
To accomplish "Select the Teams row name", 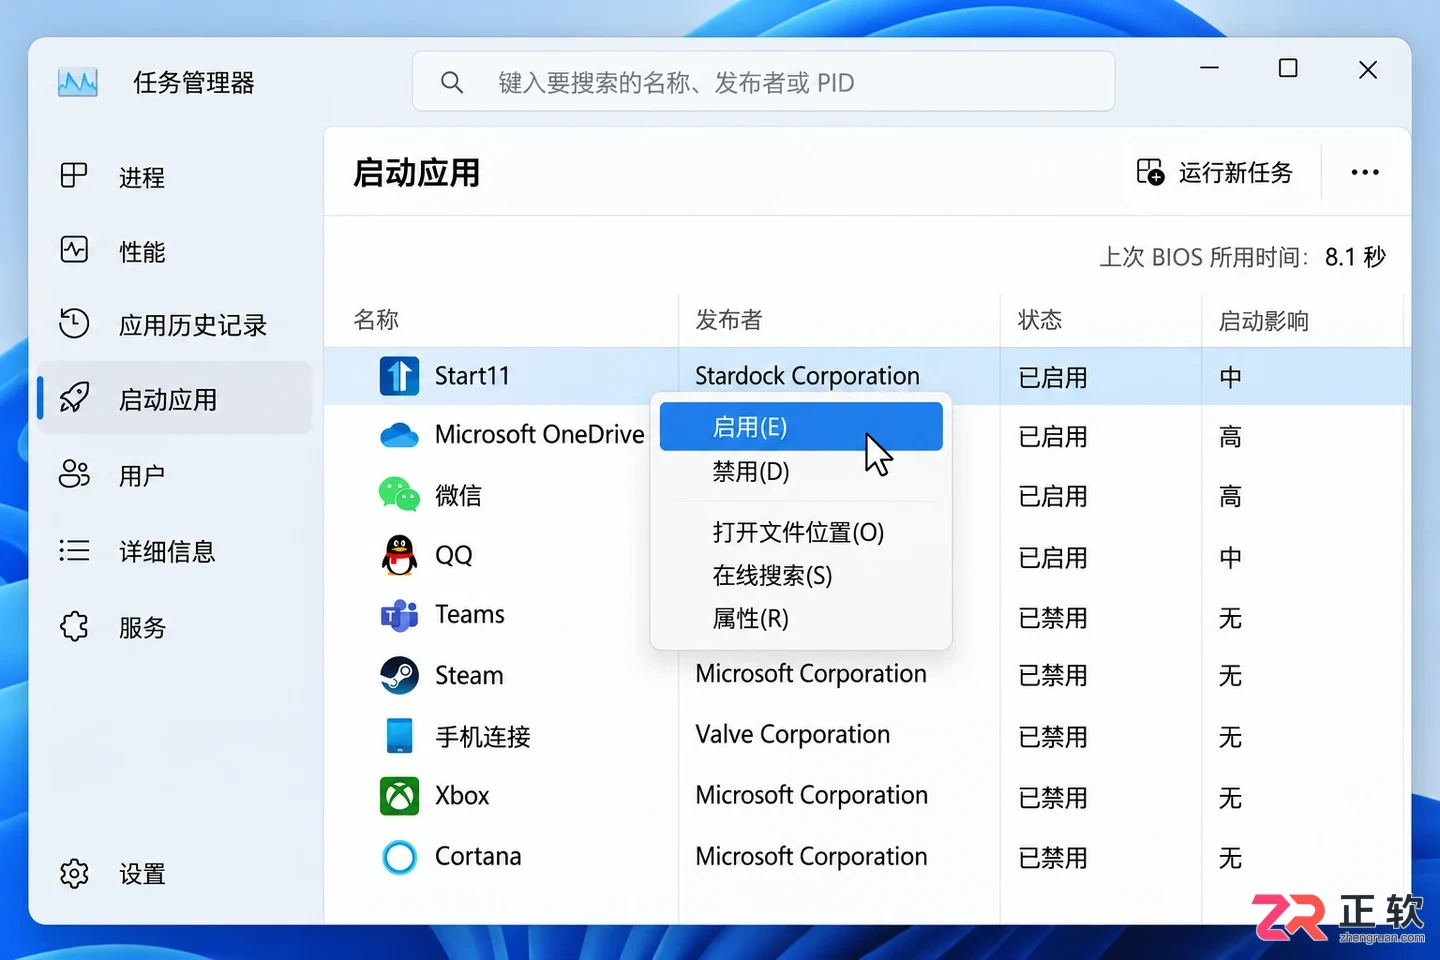I will (x=469, y=615).
